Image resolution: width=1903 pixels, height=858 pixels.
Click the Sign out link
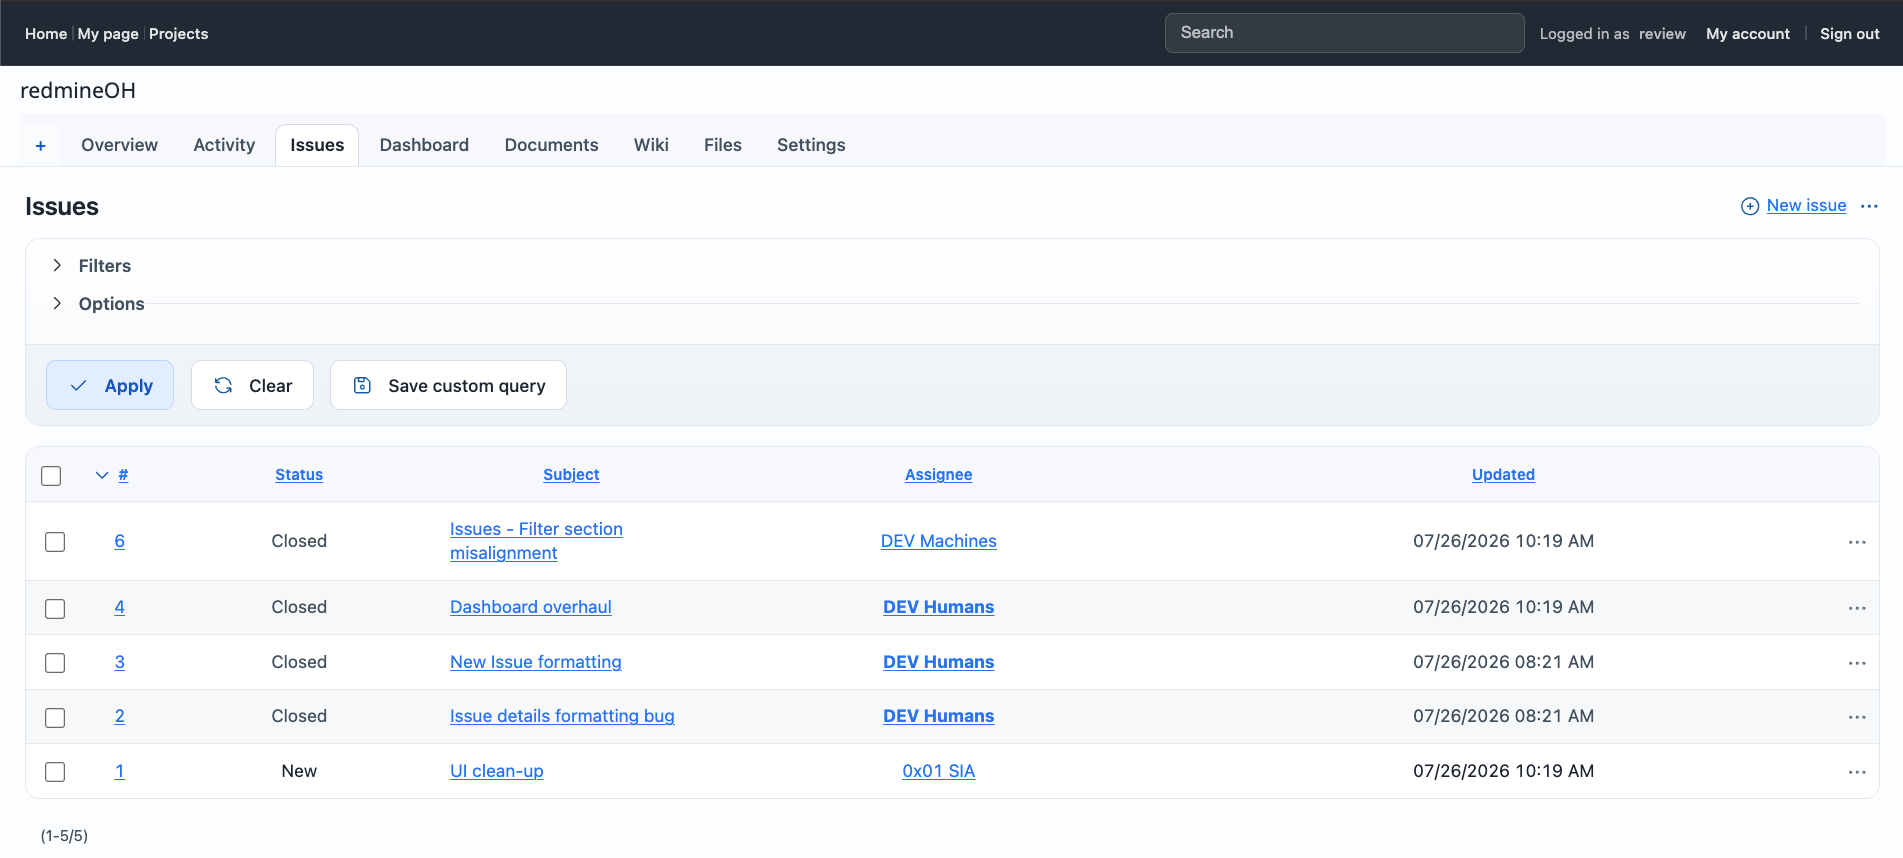pyautogui.click(x=1849, y=34)
